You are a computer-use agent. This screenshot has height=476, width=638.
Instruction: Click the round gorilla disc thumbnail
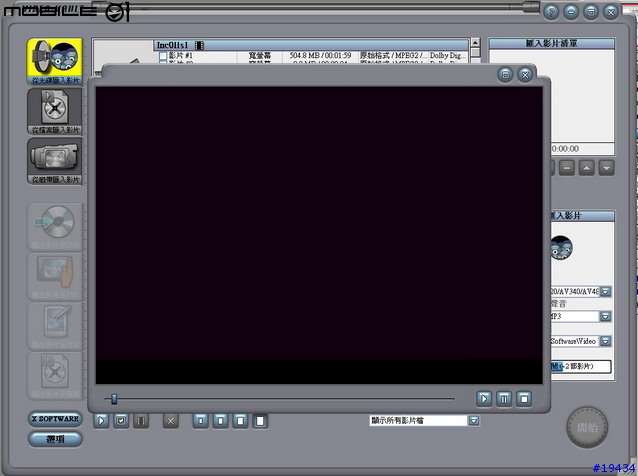(x=562, y=248)
